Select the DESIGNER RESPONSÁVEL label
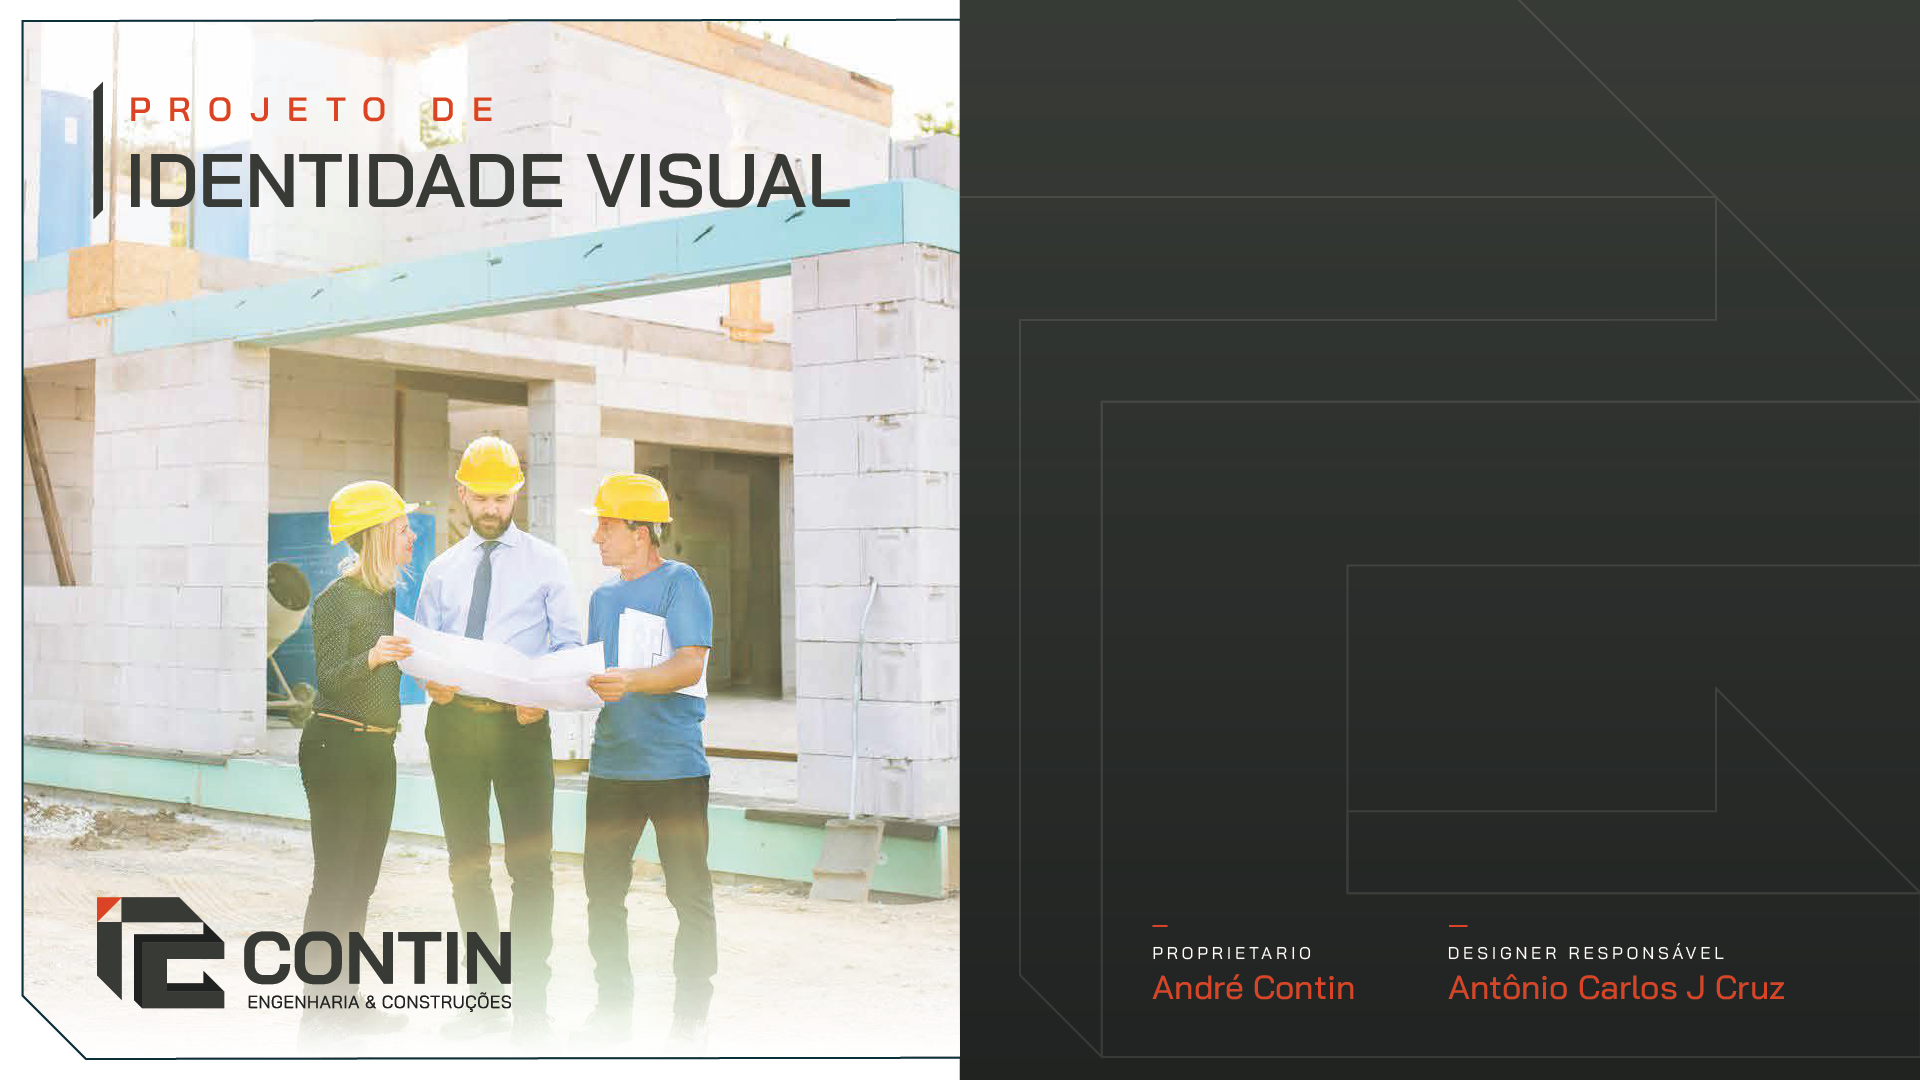 (1586, 953)
